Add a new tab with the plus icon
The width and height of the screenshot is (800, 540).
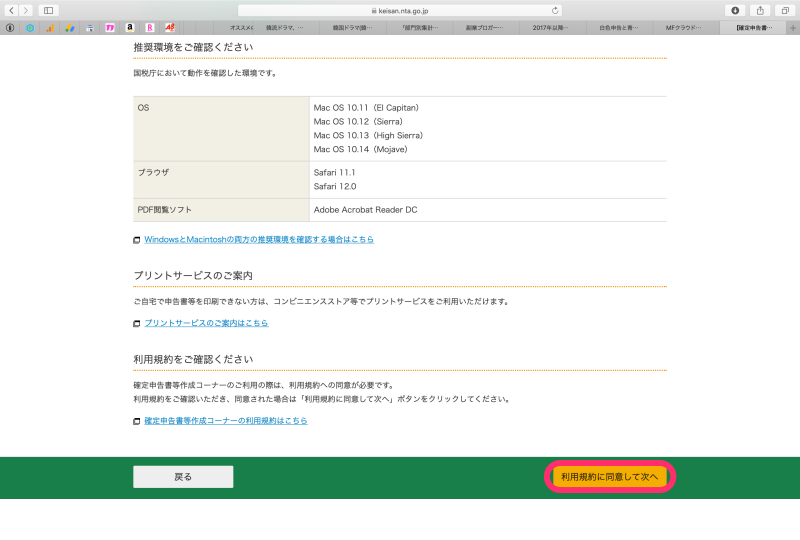[793, 28]
